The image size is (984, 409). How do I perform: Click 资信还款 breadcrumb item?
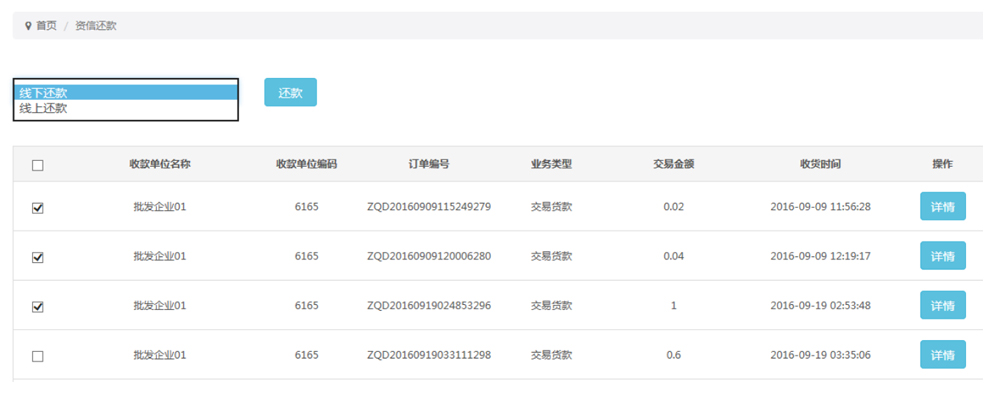[x=96, y=26]
